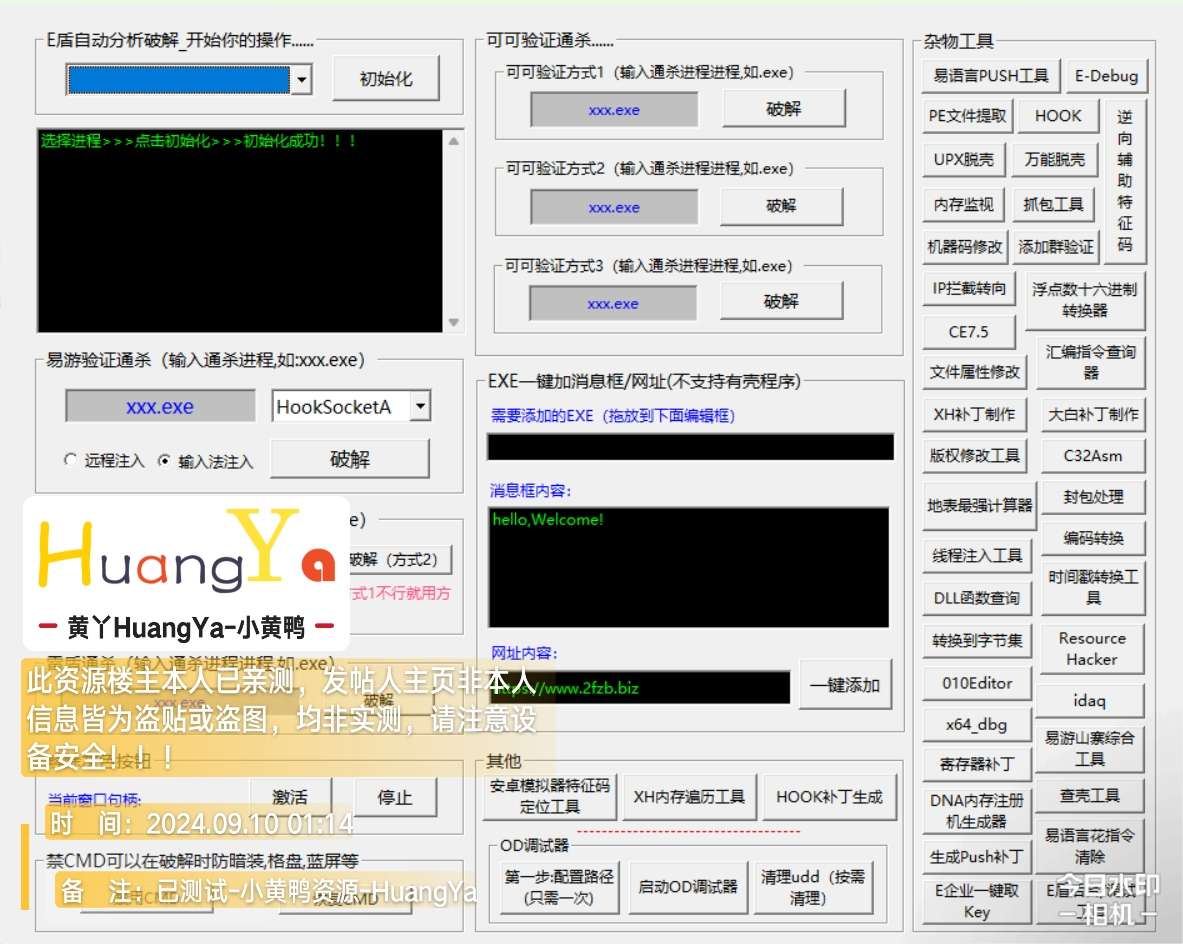Screen dimensions: 1183x944
Task: Click 破解 button for 可可验证方式1
Action: 784,109
